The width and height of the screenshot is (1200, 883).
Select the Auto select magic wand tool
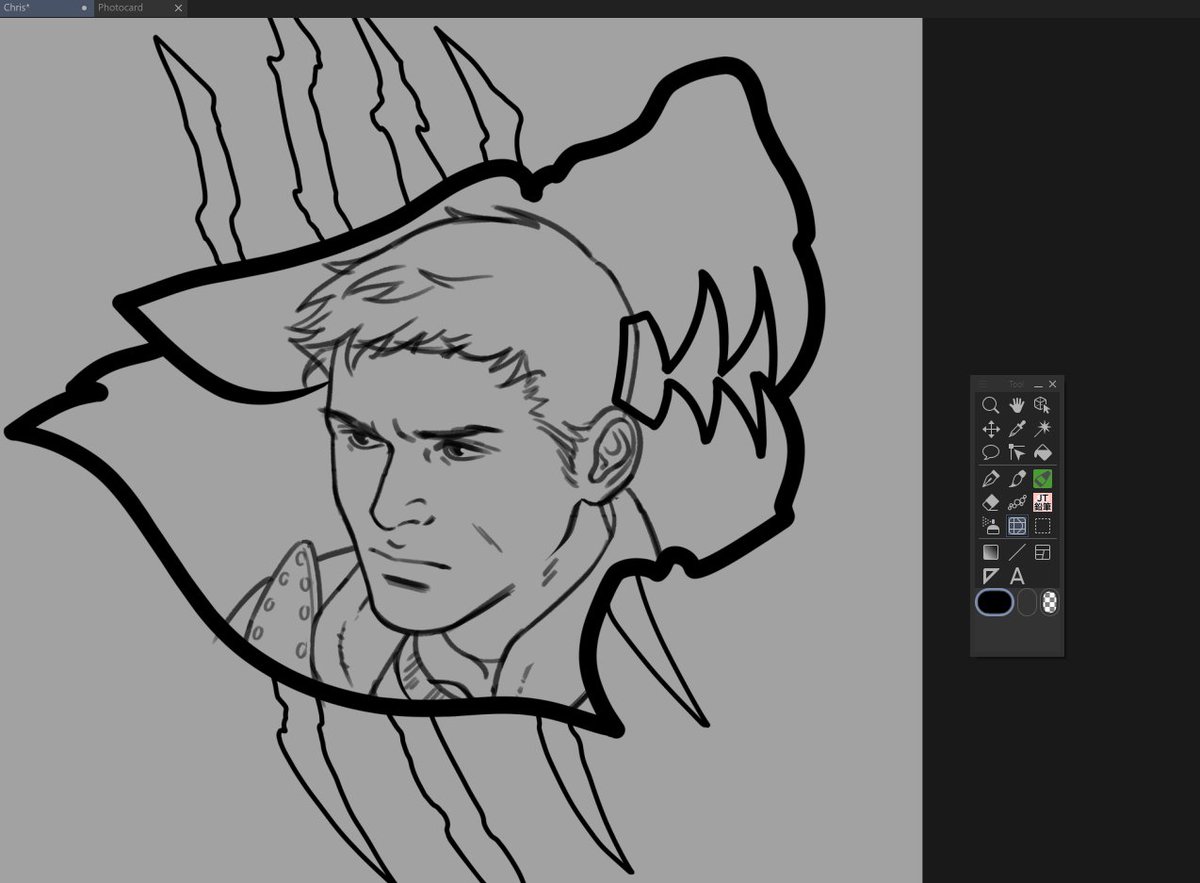coord(1043,428)
